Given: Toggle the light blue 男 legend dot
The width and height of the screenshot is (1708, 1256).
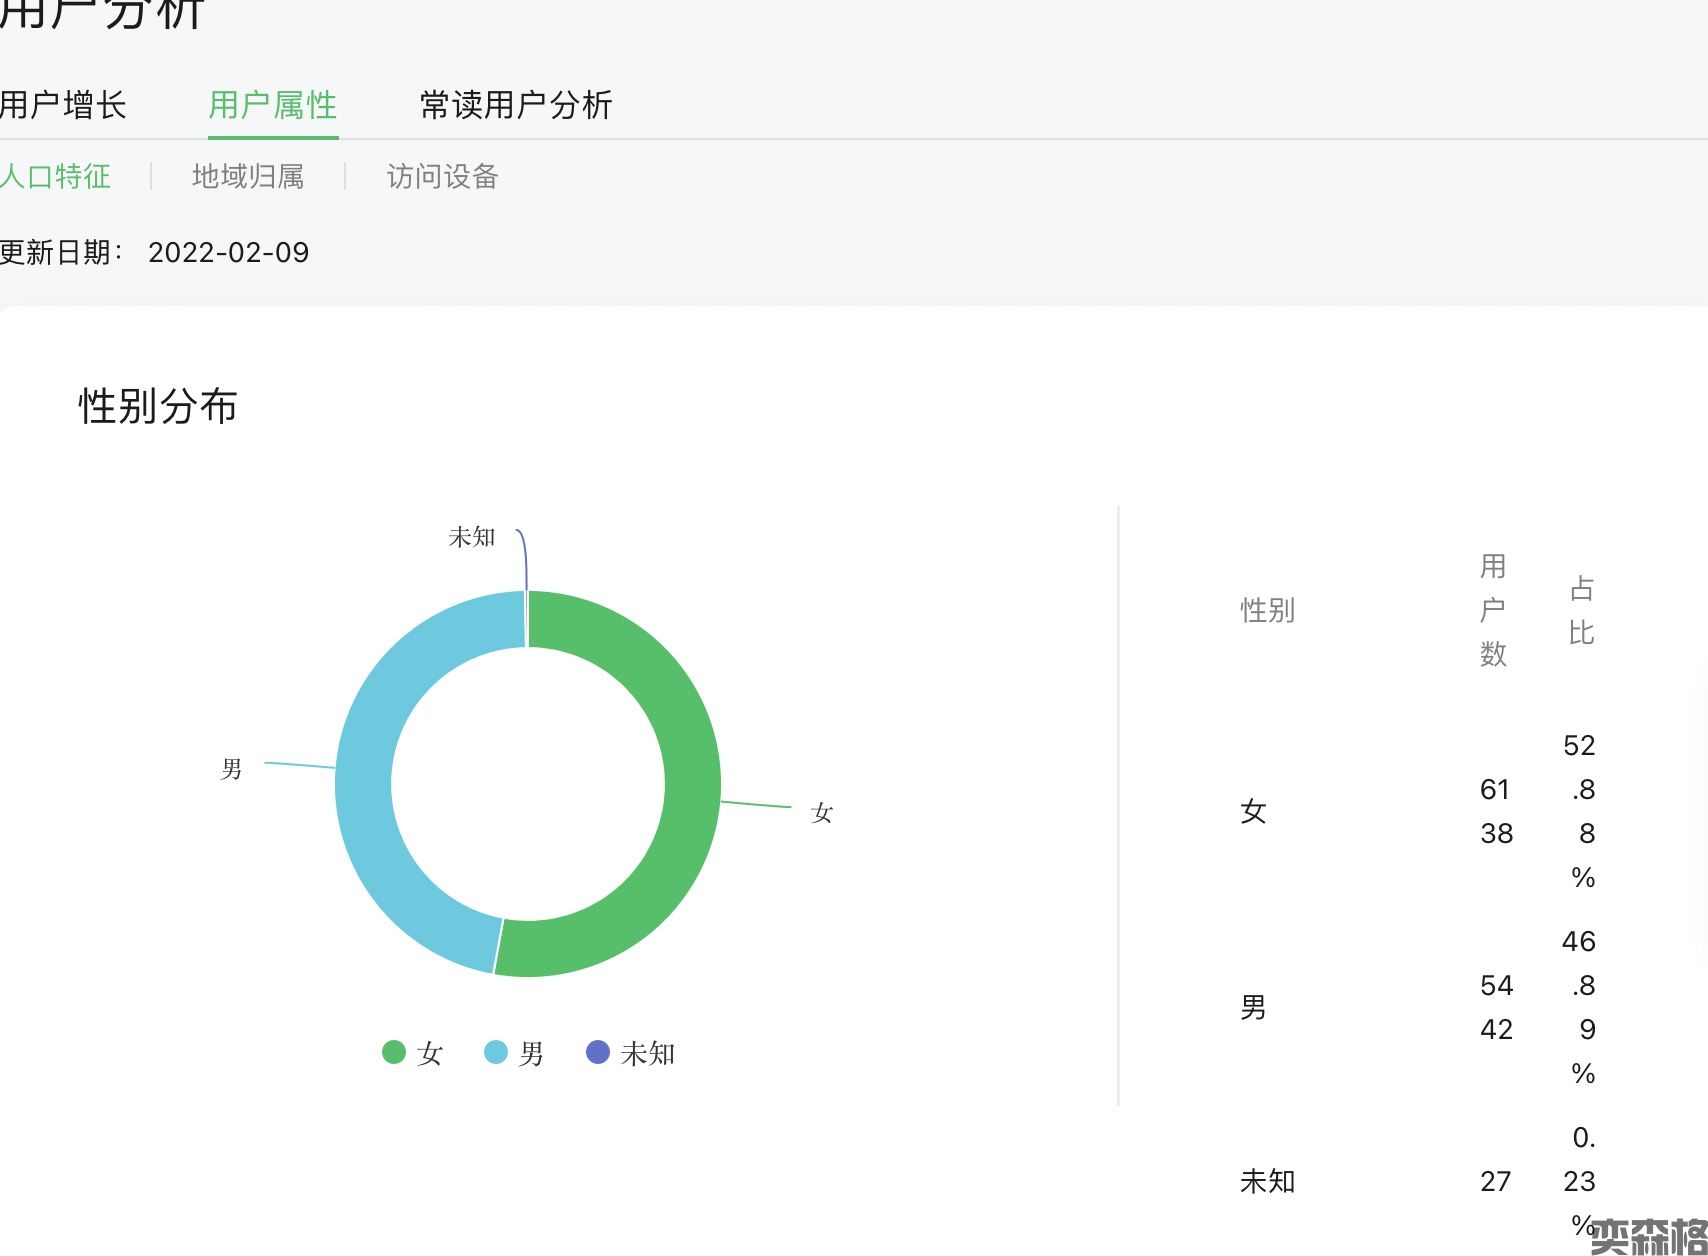Looking at the screenshot, I should pos(496,1052).
